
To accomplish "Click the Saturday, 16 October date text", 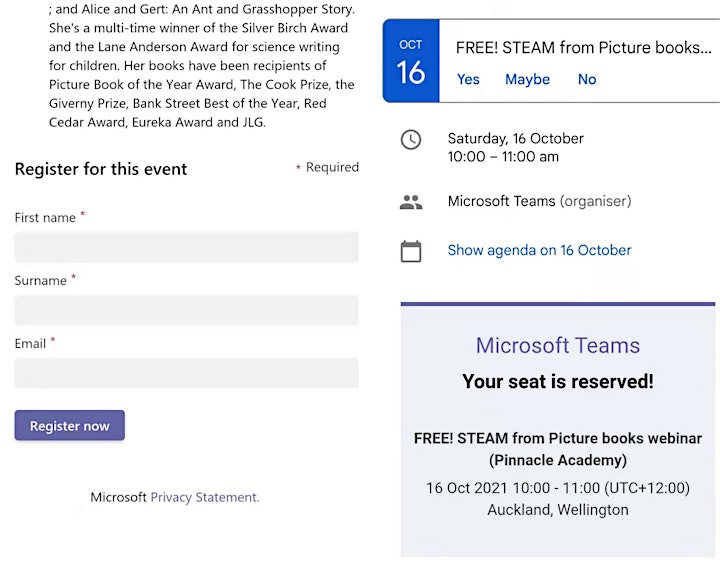I will tap(515, 138).
